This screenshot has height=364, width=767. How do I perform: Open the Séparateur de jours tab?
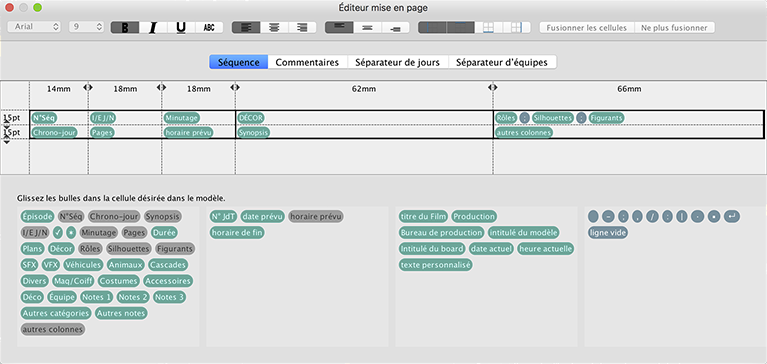pyautogui.click(x=398, y=62)
